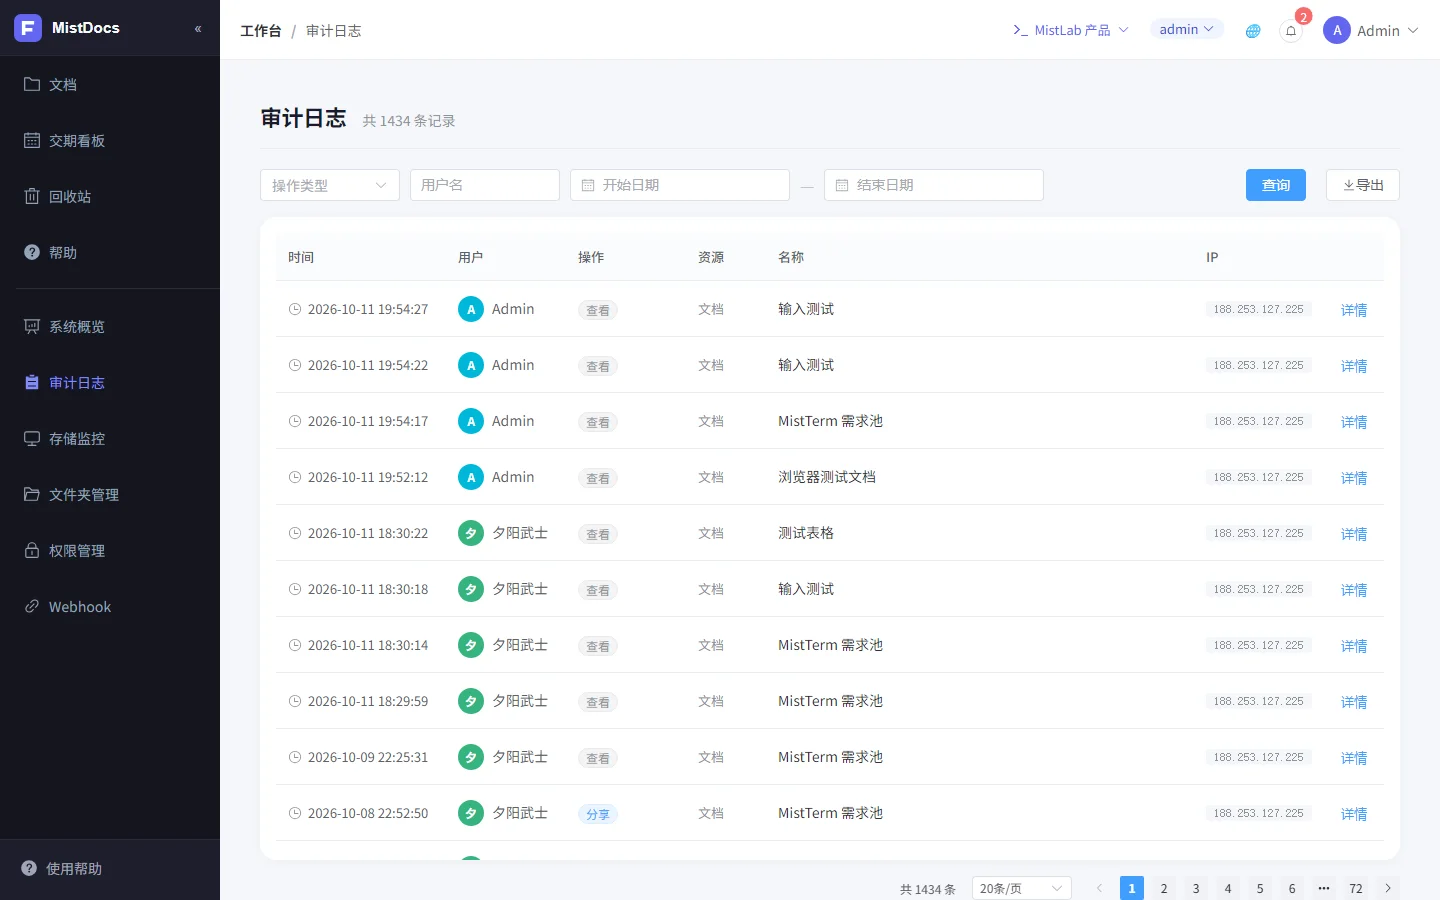Go to page 72 in pagination

[1356, 888]
